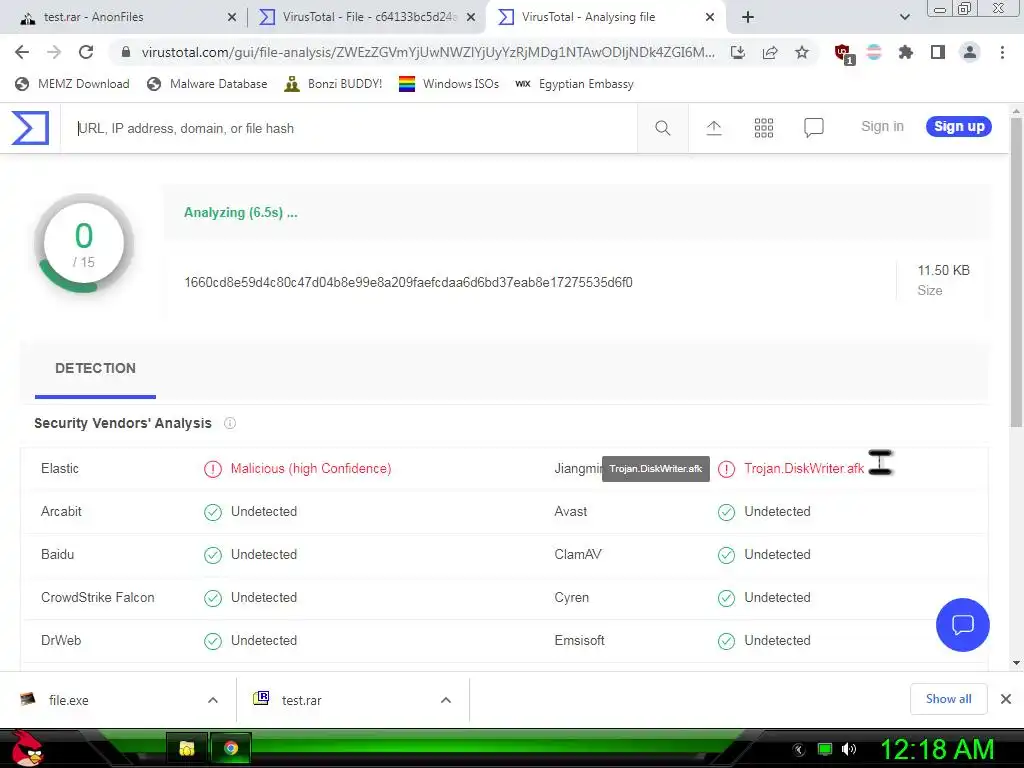This screenshot has height=768, width=1024.
Task: Click the striped flag extension icon
Action: [874, 52]
